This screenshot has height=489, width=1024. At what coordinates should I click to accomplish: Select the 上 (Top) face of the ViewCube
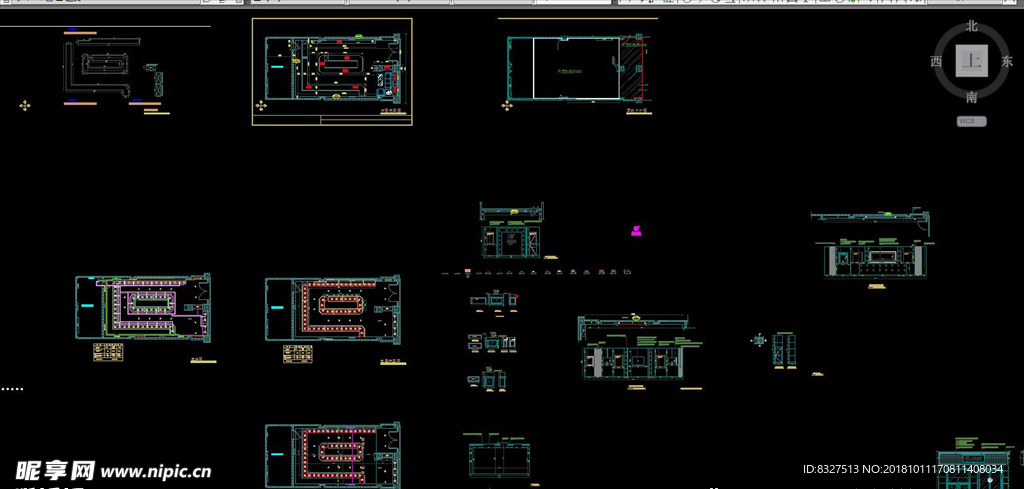tap(971, 62)
